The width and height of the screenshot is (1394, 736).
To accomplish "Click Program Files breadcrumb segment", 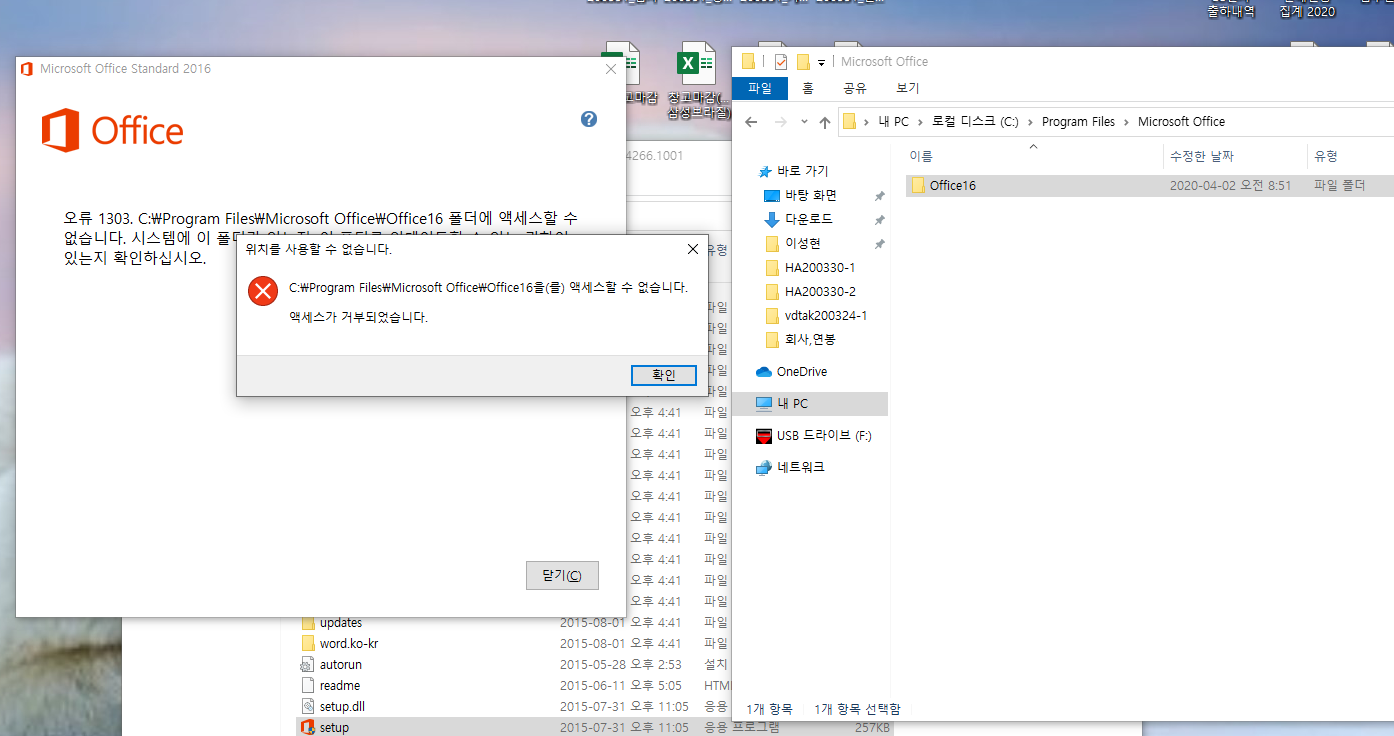I will (x=1078, y=122).
